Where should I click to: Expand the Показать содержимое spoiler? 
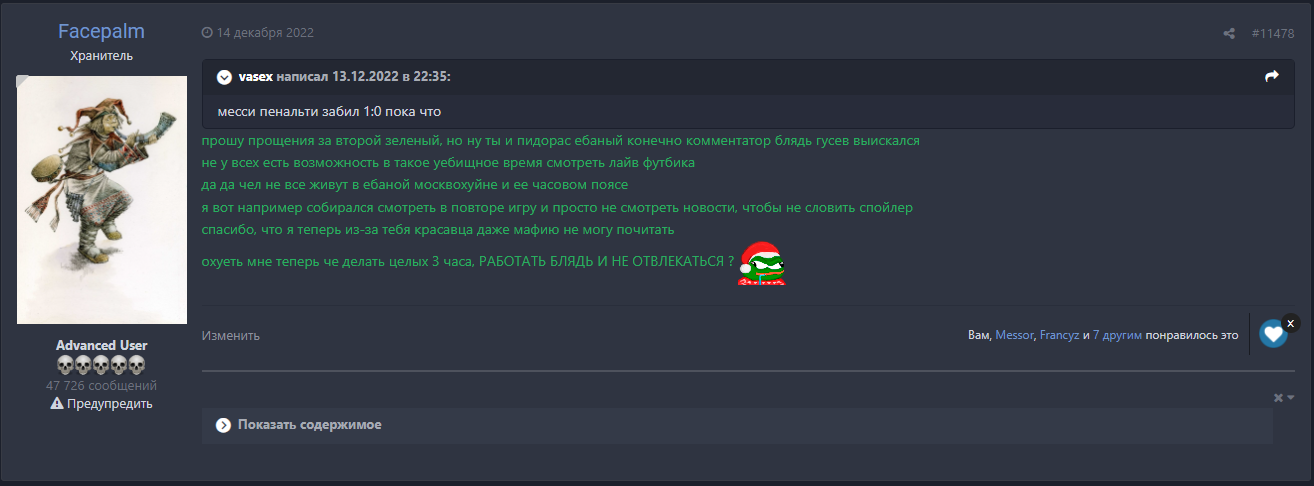pos(224,425)
